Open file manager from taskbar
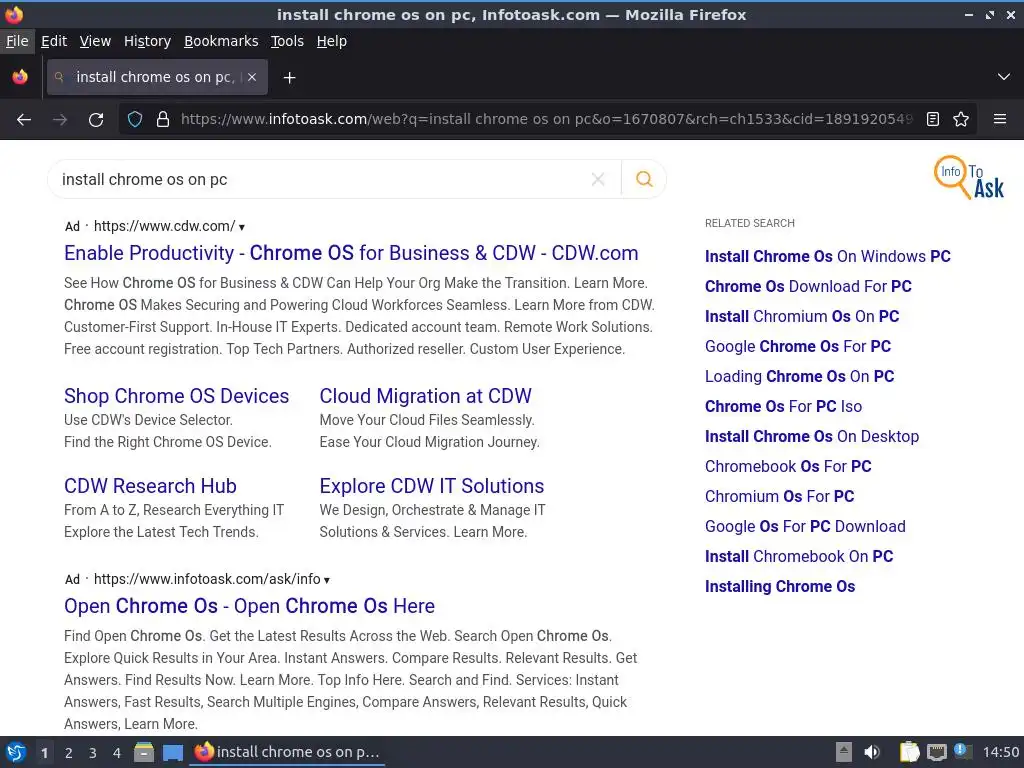The image size is (1024, 768). pos(144,752)
